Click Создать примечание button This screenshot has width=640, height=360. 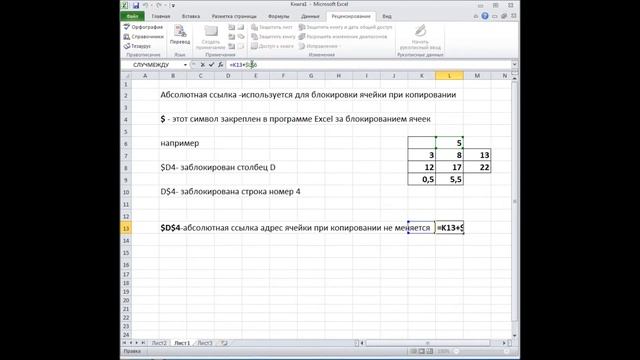tap(211, 37)
